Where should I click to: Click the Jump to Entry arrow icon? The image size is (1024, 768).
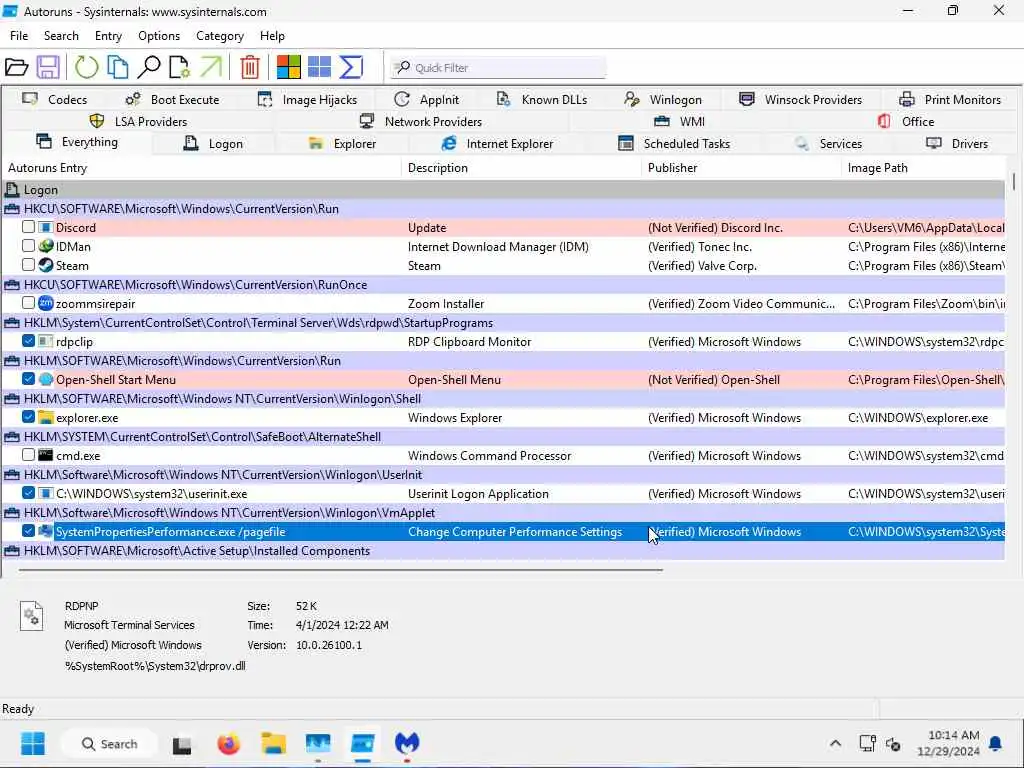[x=211, y=67]
